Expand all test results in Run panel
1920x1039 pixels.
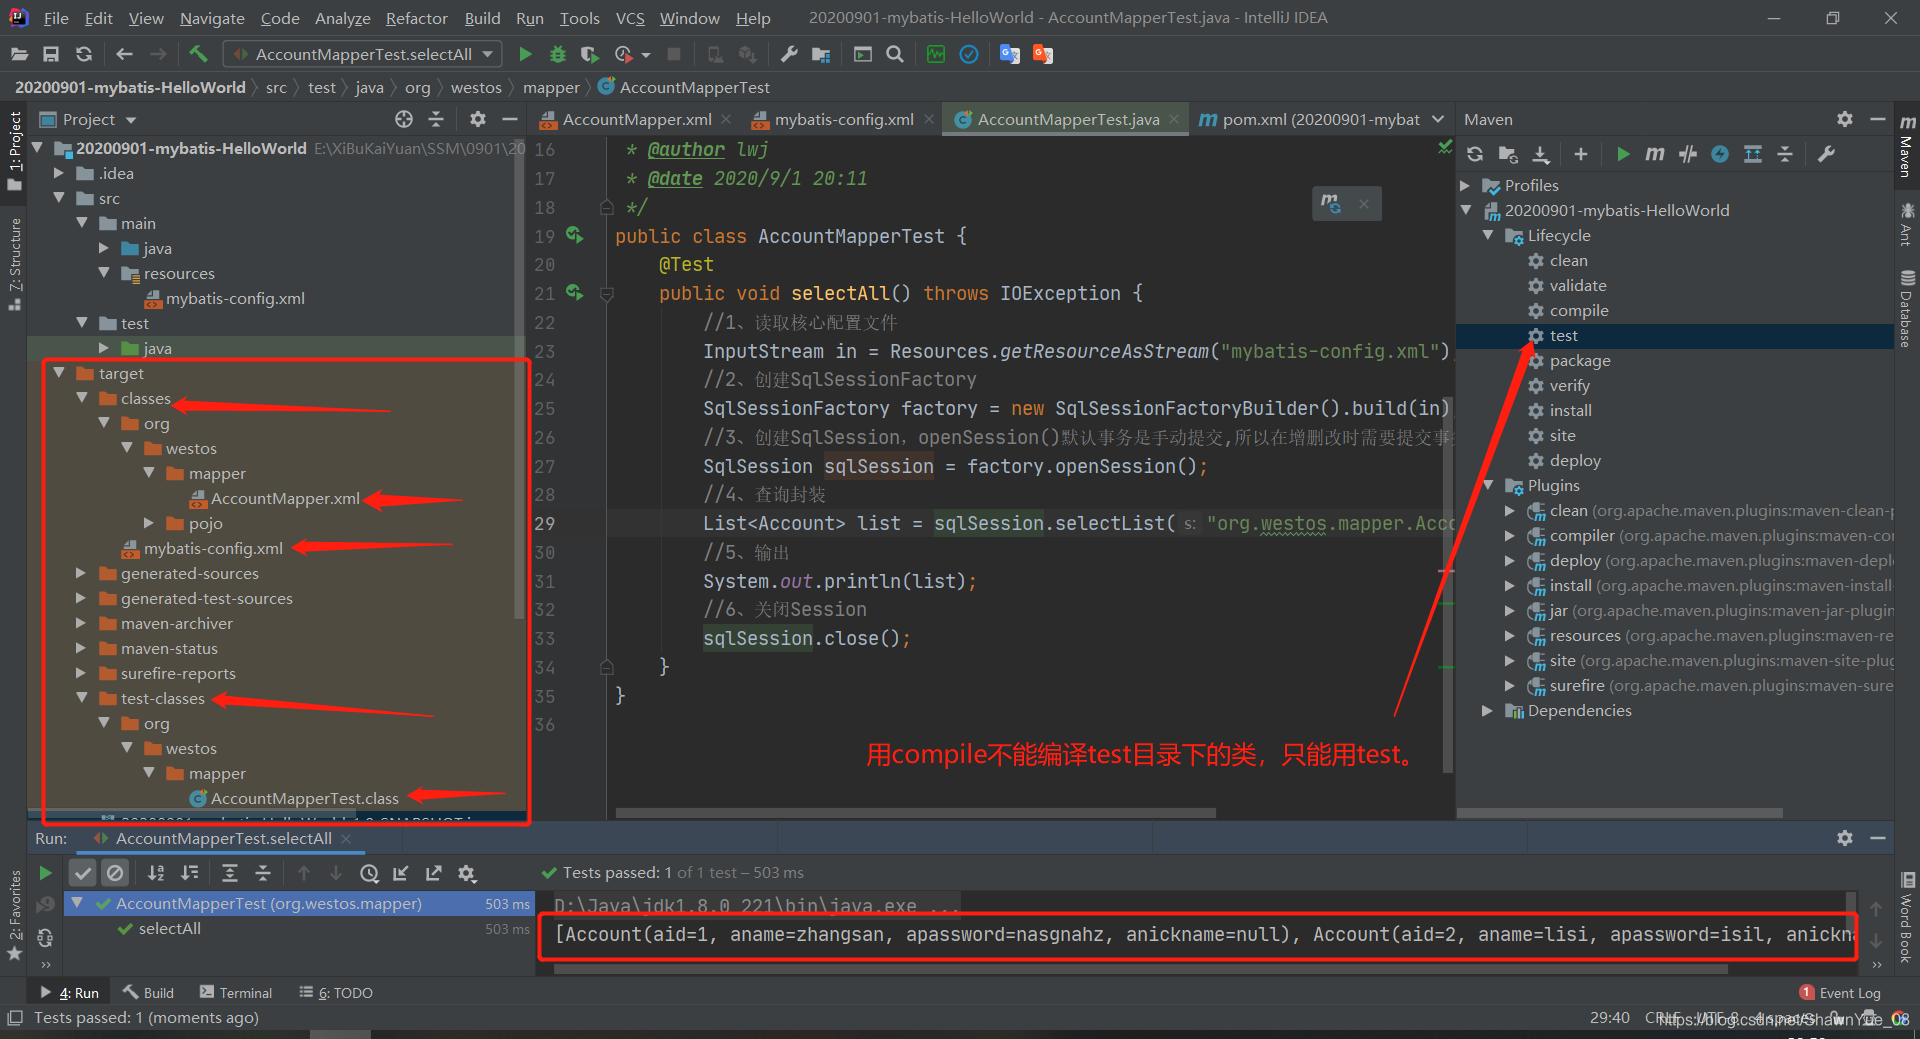pos(229,873)
